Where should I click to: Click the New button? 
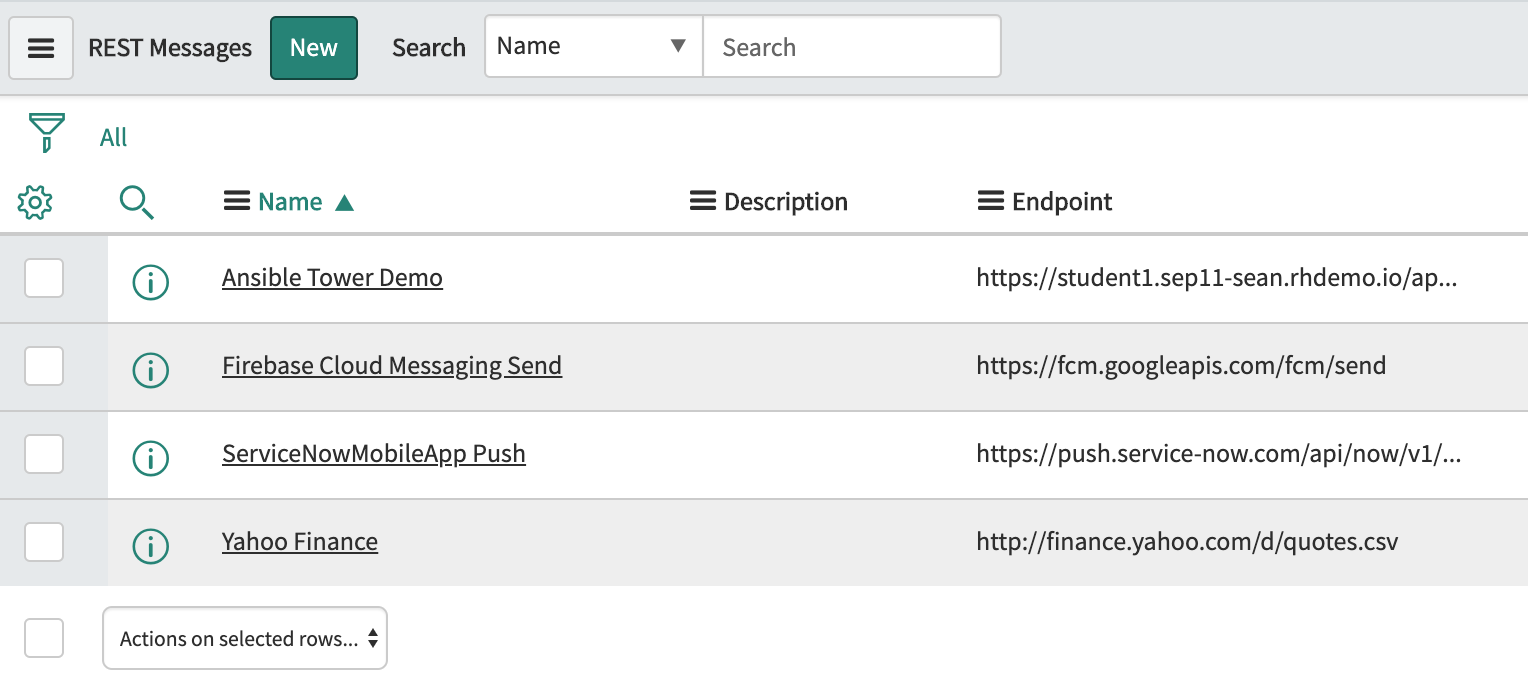(314, 48)
